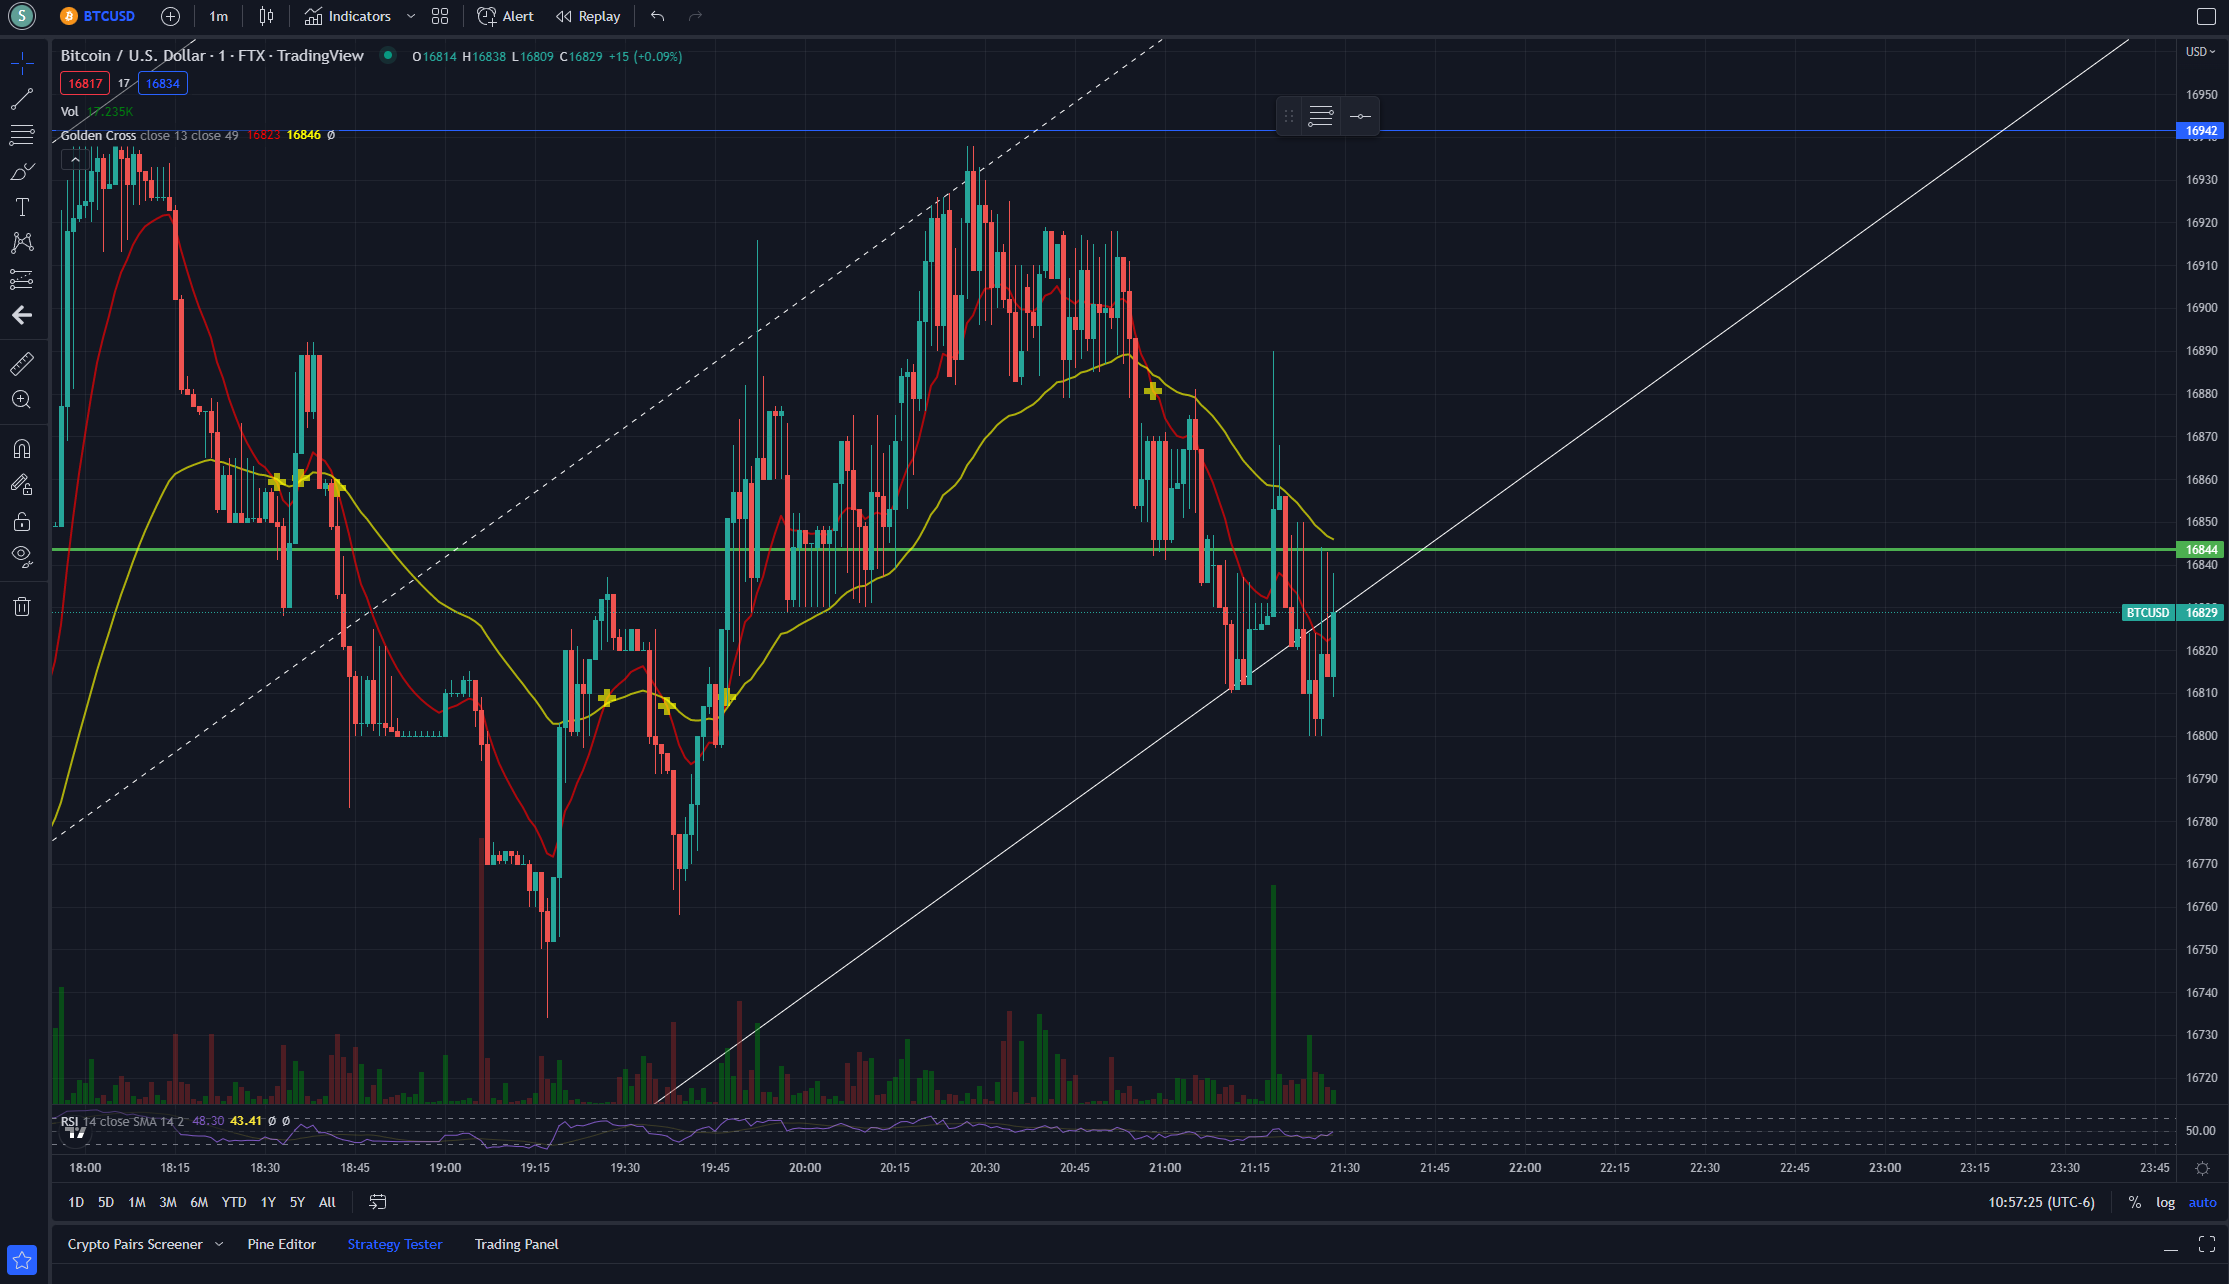The width and height of the screenshot is (2229, 1284).
Task: Open the go-to-date calendar icon
Action: click(x=377, y=1202)
